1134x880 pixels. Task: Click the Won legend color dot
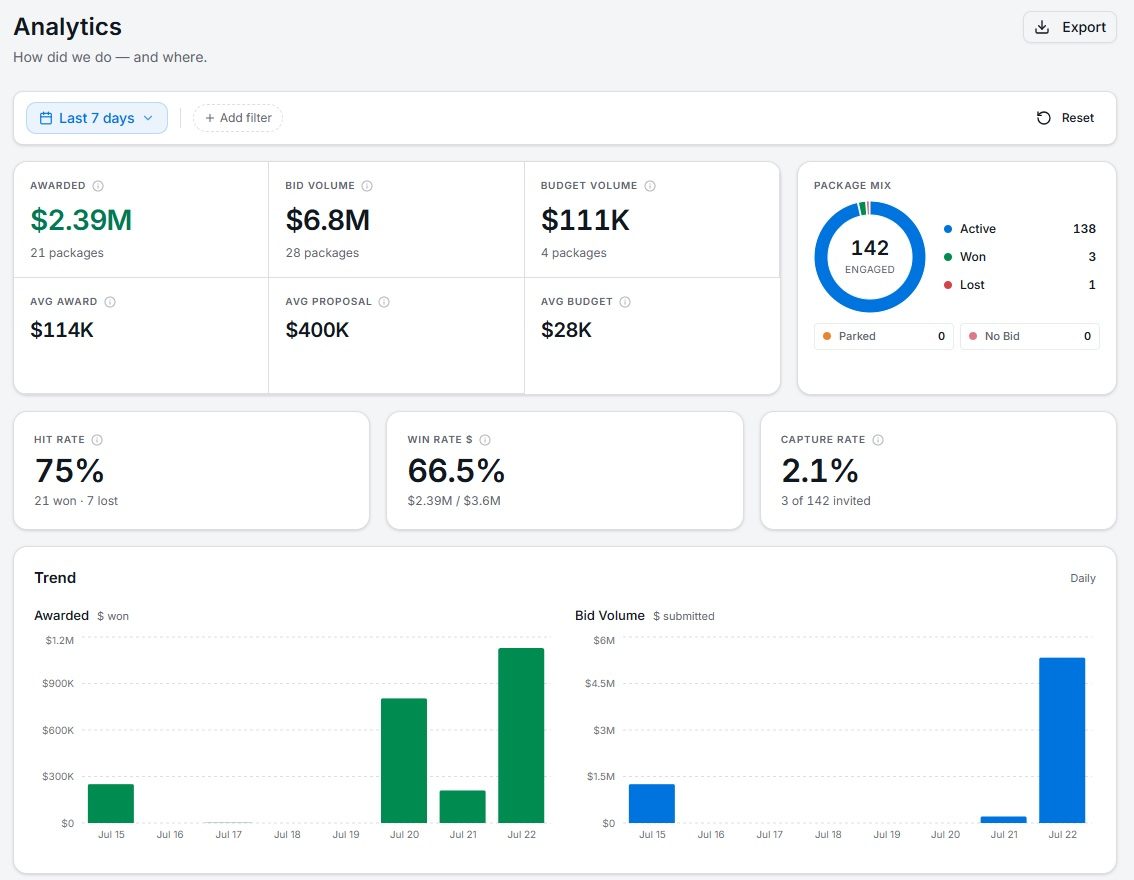point(947,257)
